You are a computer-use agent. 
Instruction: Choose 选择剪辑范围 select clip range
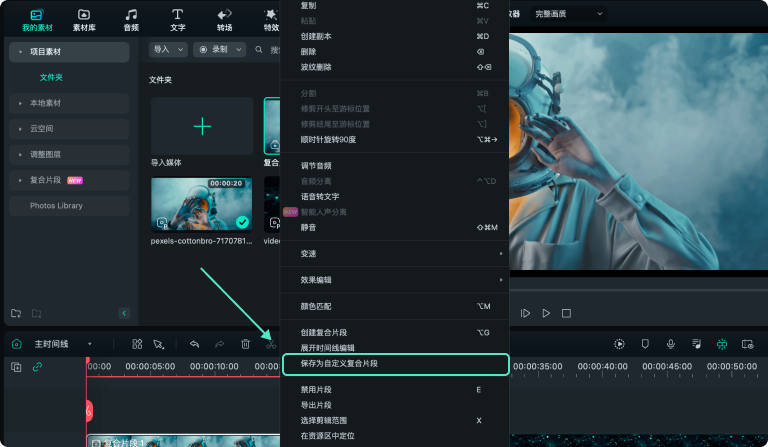pyautogui.click(x=395, y=421)
